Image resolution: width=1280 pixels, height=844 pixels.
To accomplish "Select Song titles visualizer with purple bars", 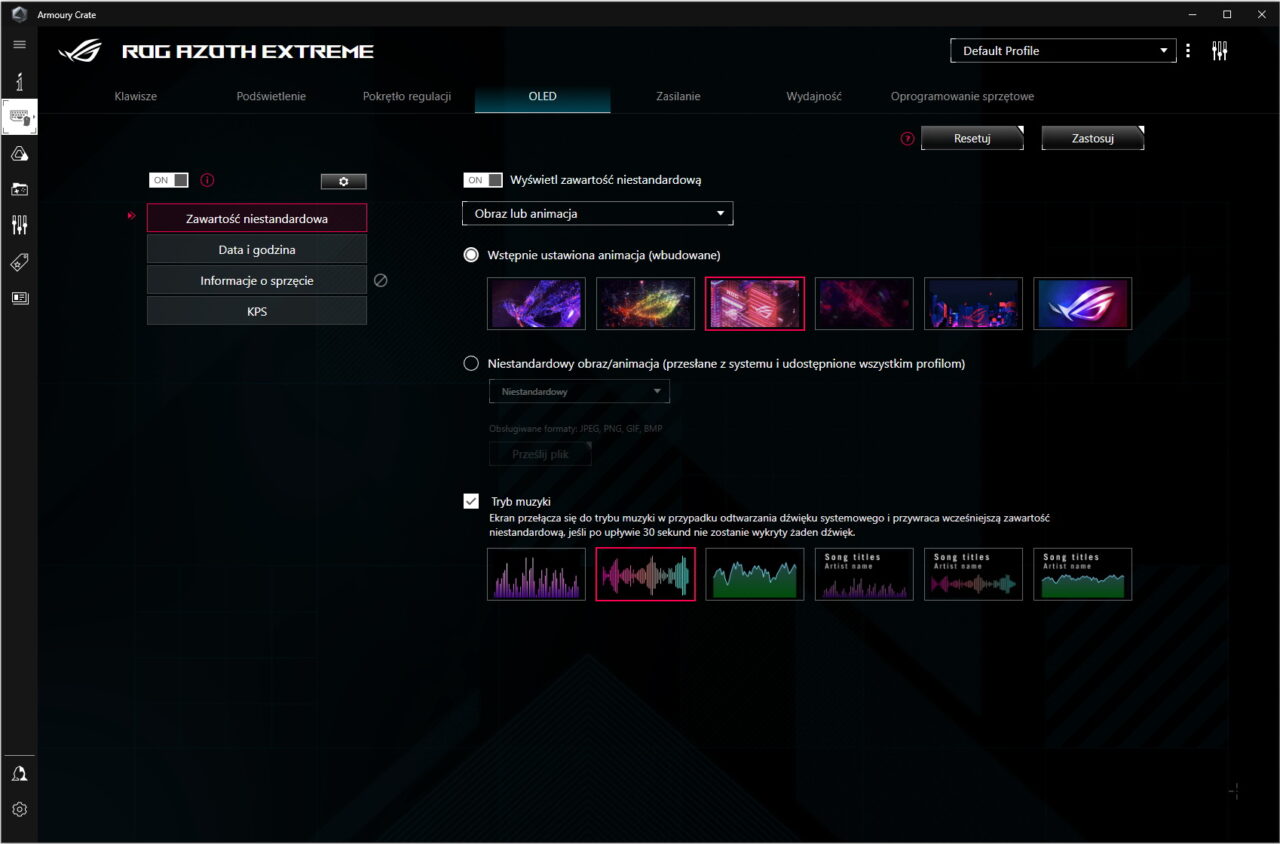I will pyautogui.click(x=864, y=574).
